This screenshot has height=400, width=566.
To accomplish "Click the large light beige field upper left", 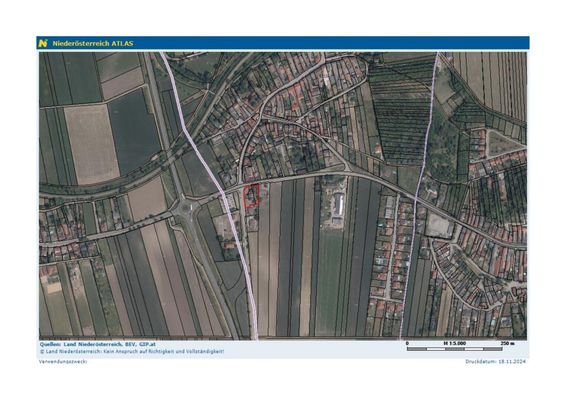I will (92, 144).
